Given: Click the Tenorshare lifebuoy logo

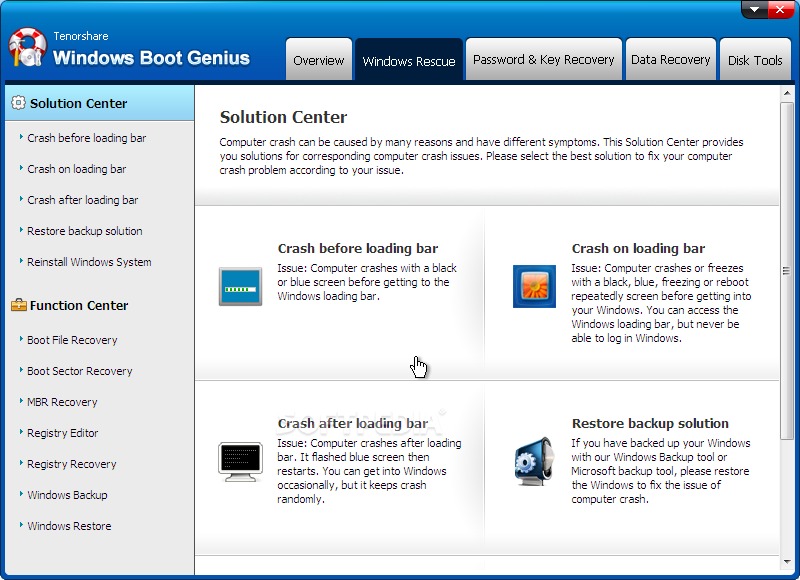Looking at the screenshot, I should coord(26,46).
